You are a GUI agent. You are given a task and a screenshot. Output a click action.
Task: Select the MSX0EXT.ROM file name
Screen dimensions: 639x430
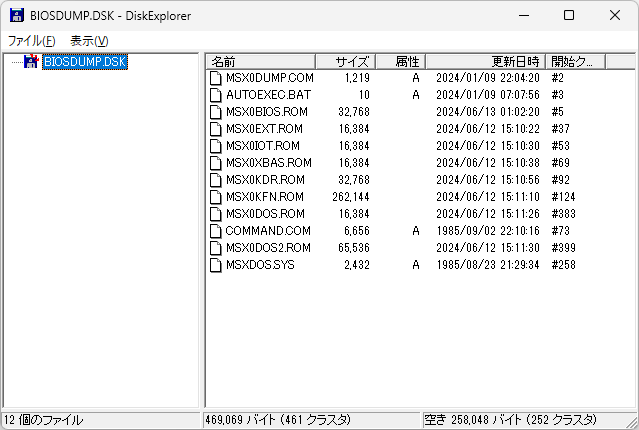point(264,129)
